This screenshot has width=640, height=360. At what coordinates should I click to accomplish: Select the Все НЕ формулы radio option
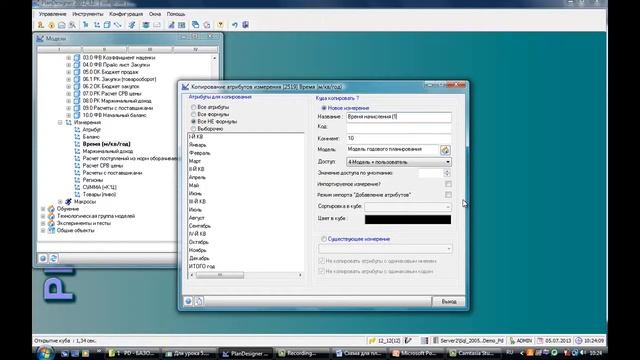193,122
